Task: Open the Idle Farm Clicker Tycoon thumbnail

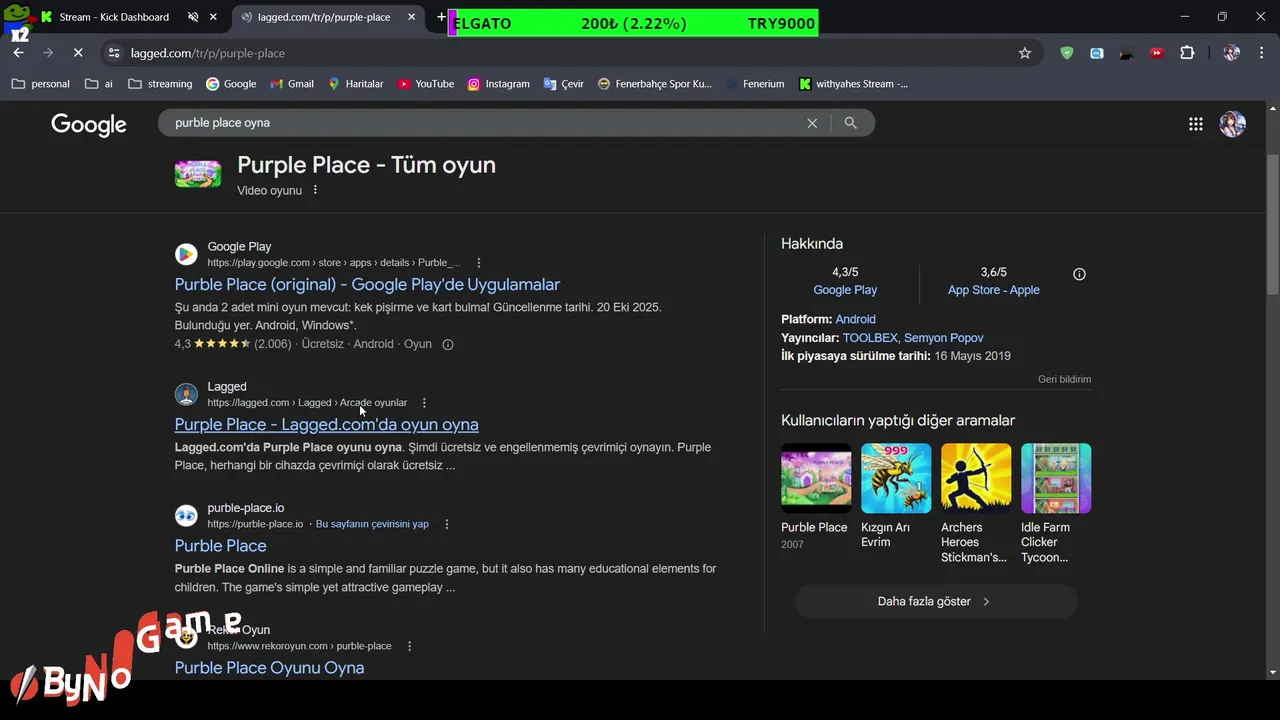Action: 1056,479
